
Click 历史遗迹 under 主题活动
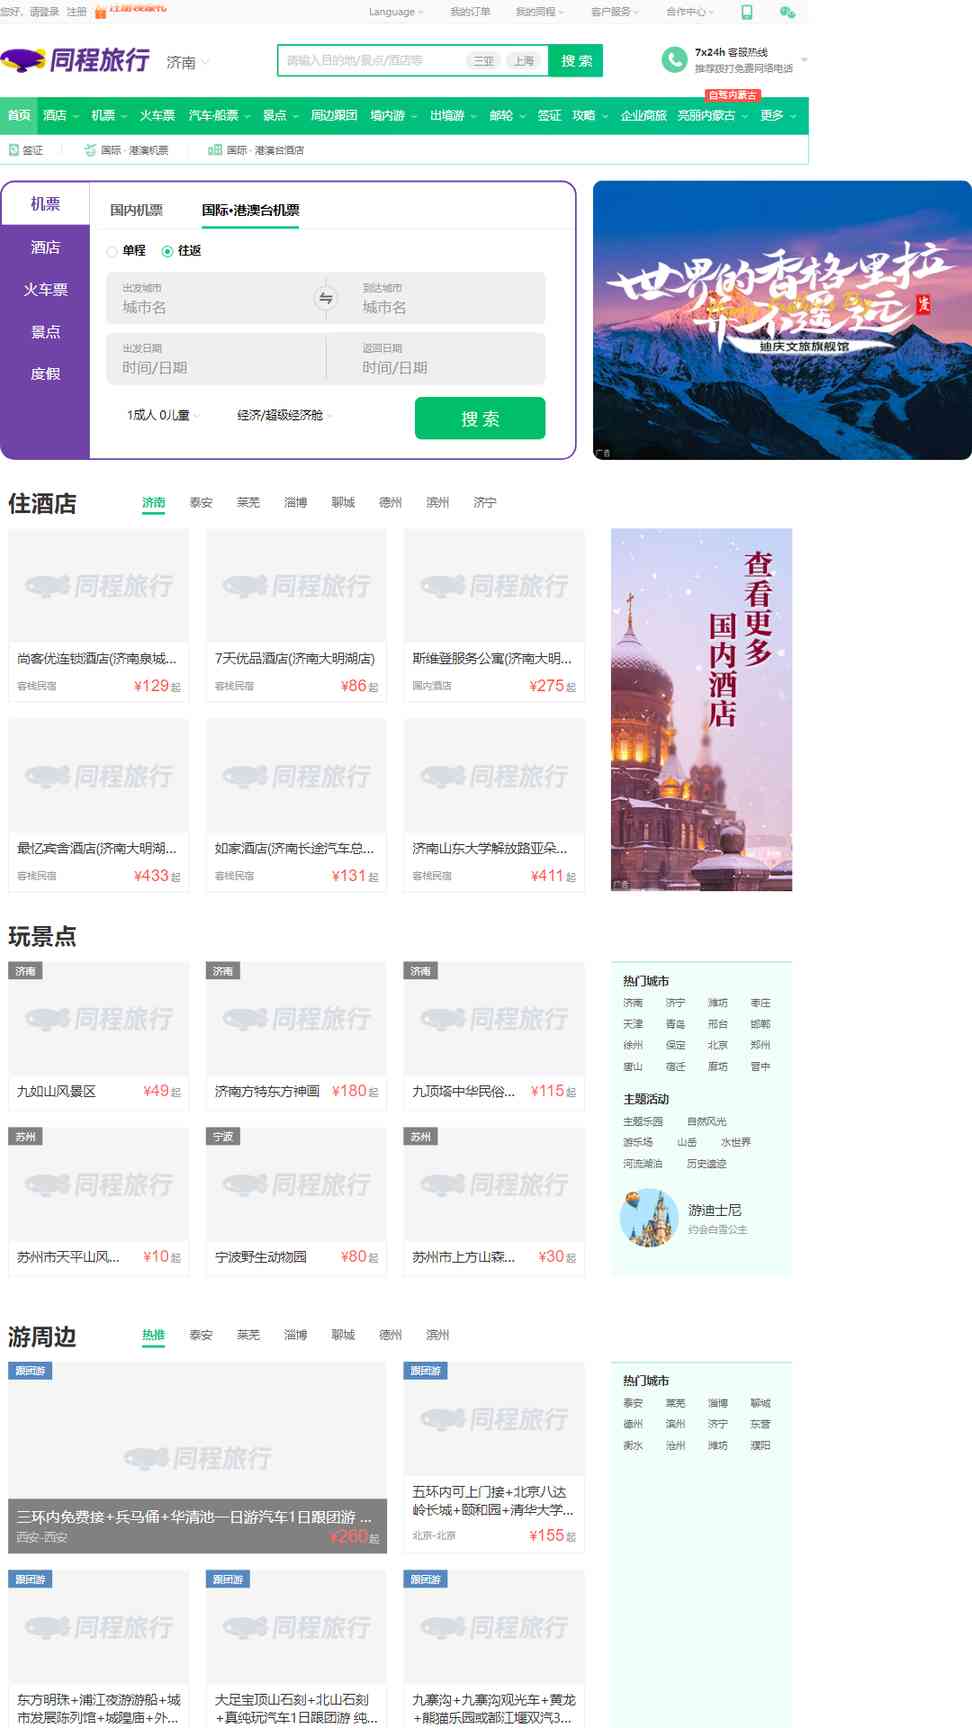(707, 1163)
